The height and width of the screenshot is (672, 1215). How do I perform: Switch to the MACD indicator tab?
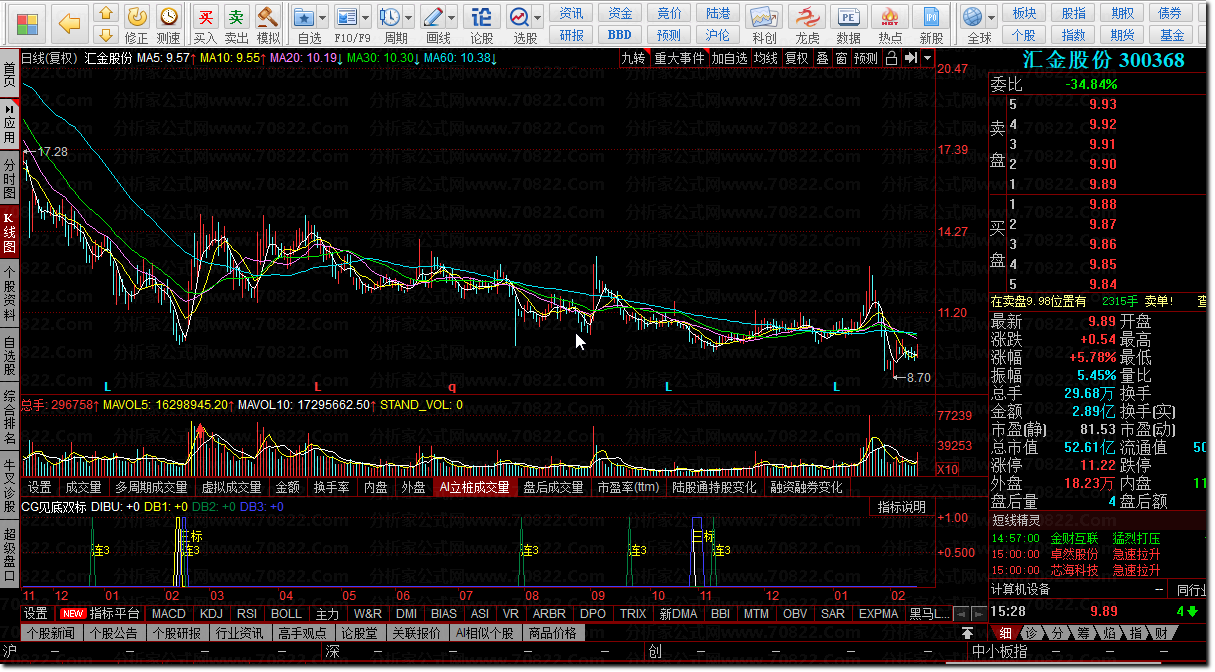169,614
